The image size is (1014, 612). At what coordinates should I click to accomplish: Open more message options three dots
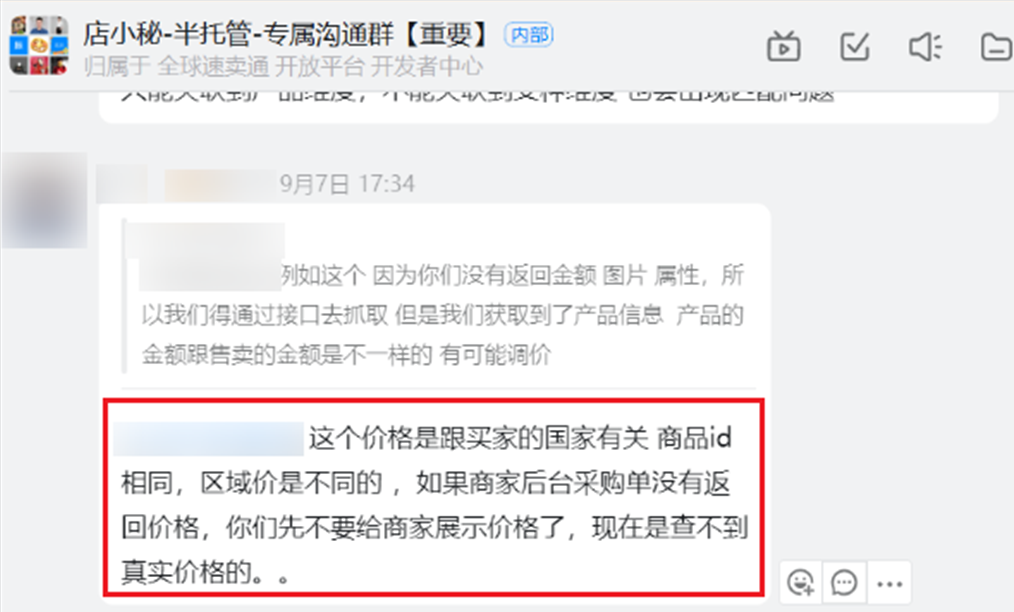pos(889,582)
